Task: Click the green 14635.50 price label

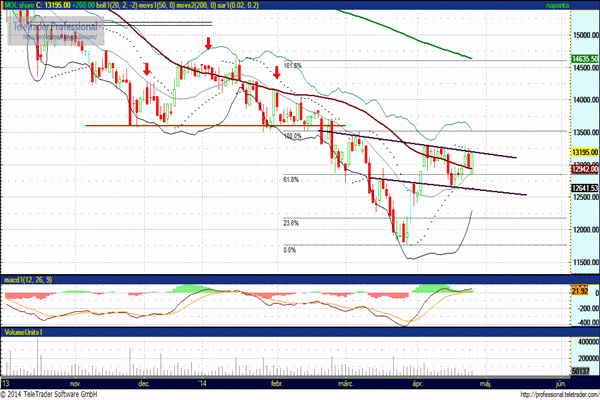Action: tap(584, 59)
